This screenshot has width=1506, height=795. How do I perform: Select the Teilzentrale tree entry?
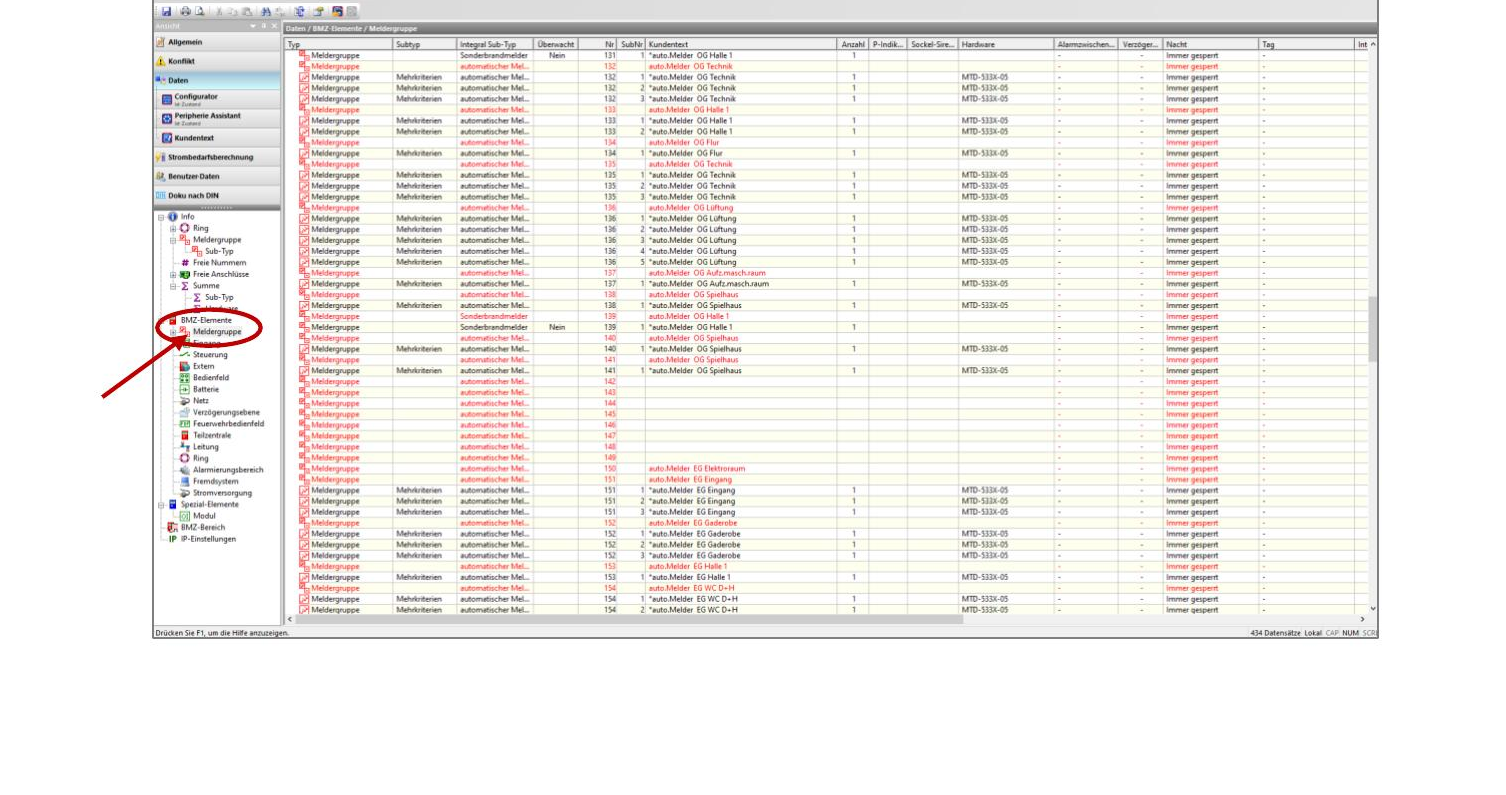[x=205, y=435]
